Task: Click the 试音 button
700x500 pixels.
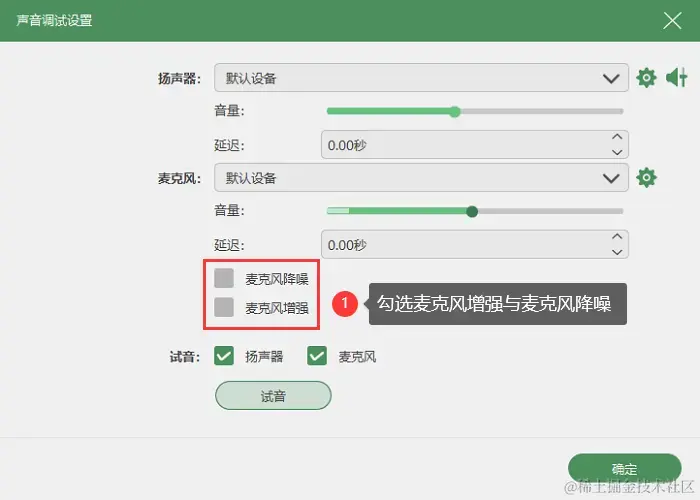Action: tap(273, 396)
